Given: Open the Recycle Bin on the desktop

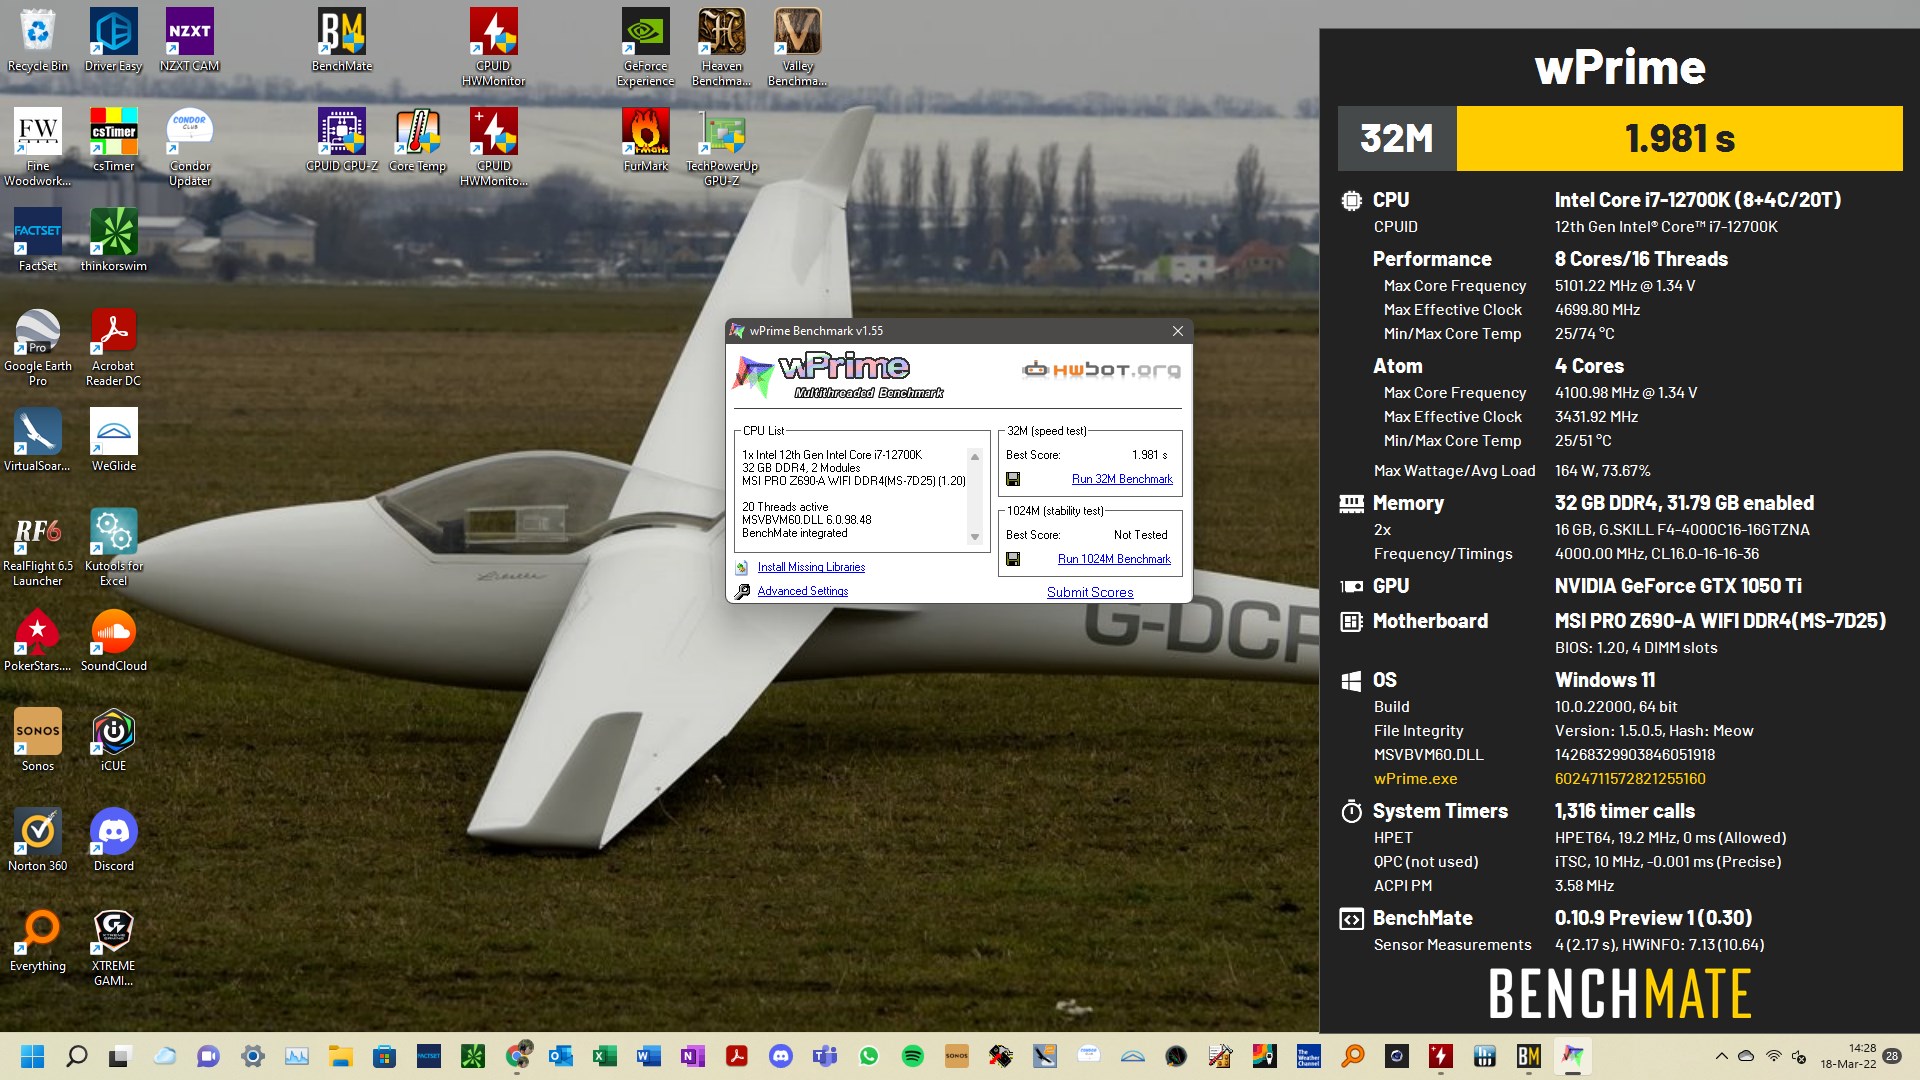Looking at the screenshot, I should point(38,40).
